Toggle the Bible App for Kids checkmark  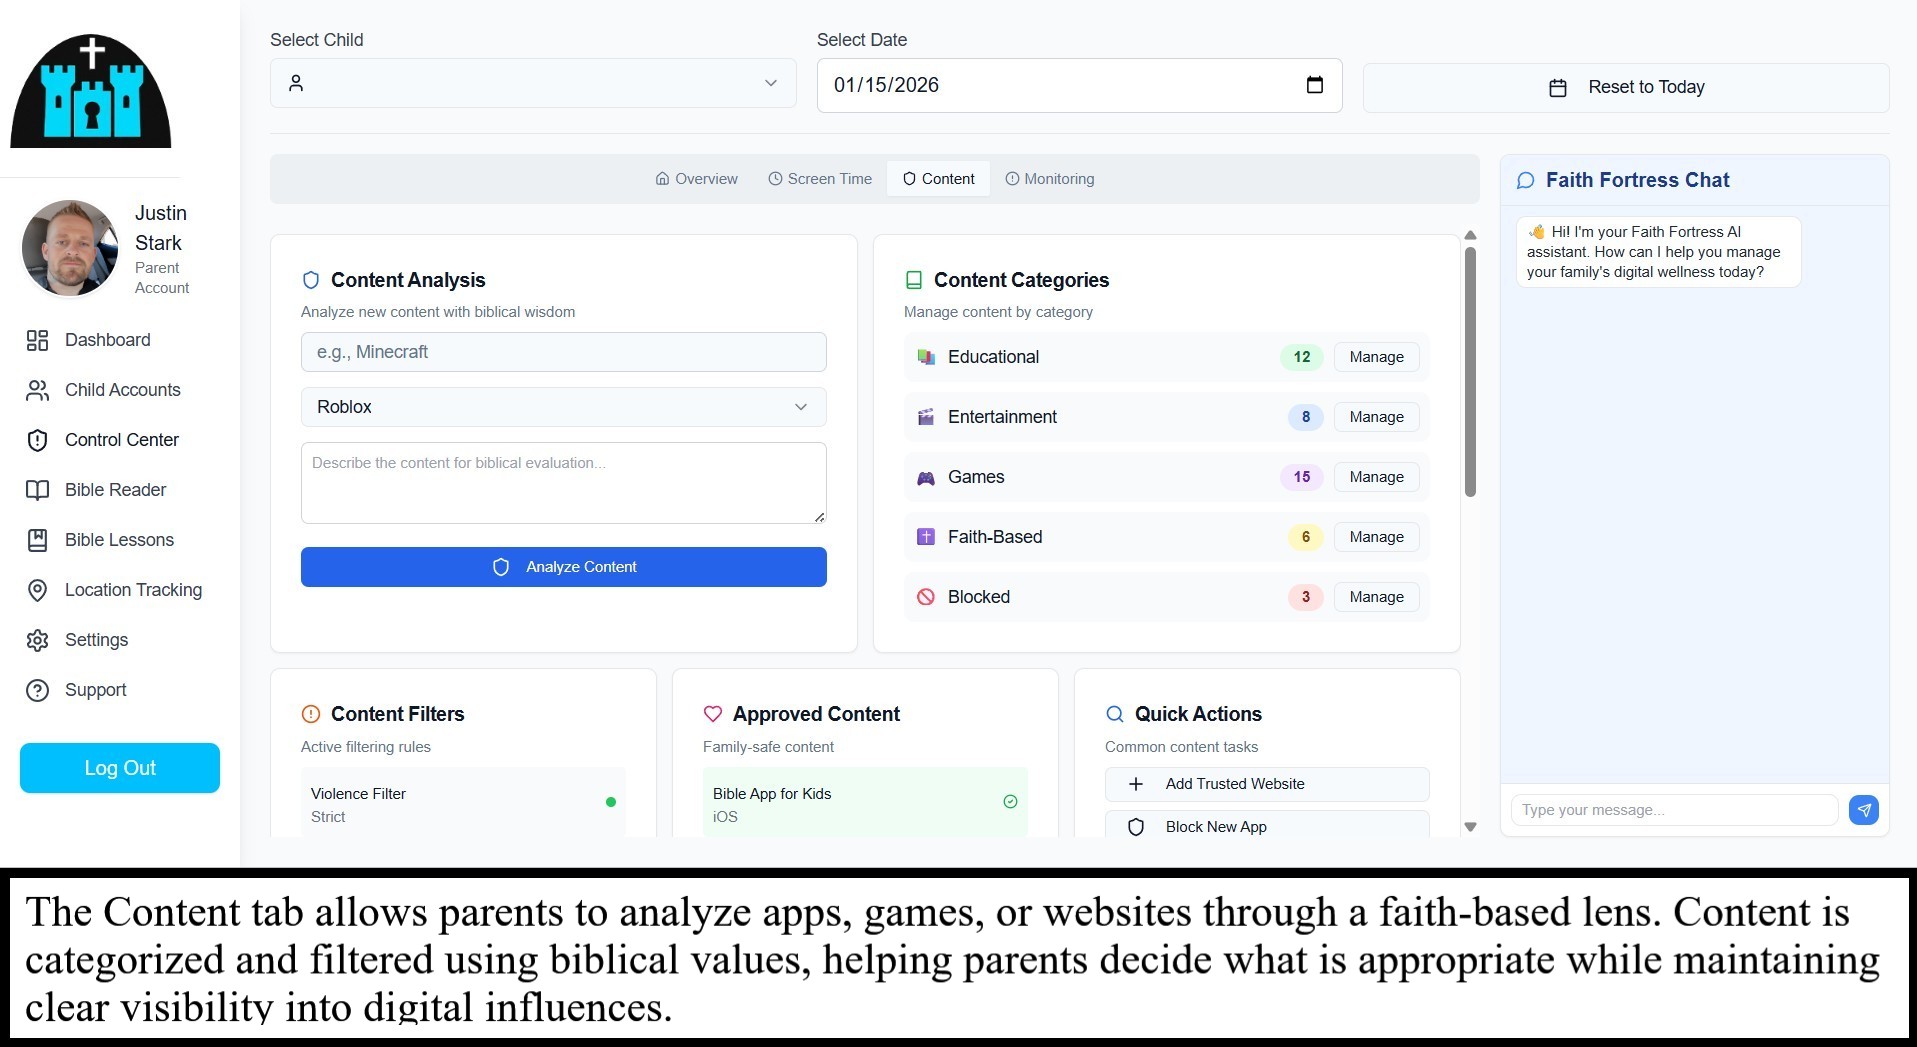pyautogui.click(x=1010, y=802)
